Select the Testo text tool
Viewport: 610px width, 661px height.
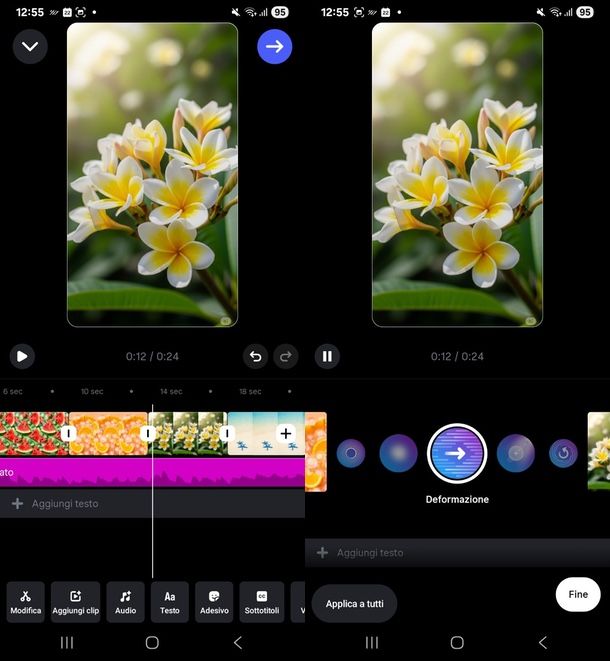point(170,602)
